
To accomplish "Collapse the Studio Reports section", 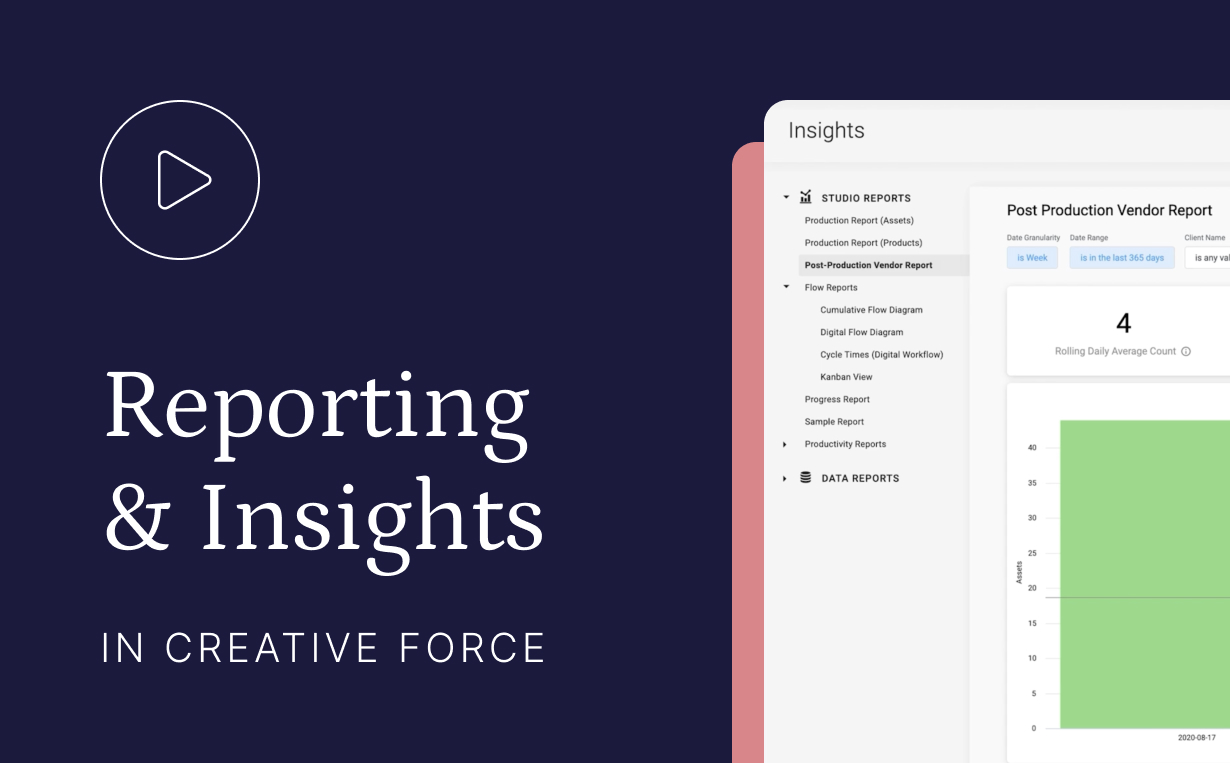I will (x=786, y=197).
